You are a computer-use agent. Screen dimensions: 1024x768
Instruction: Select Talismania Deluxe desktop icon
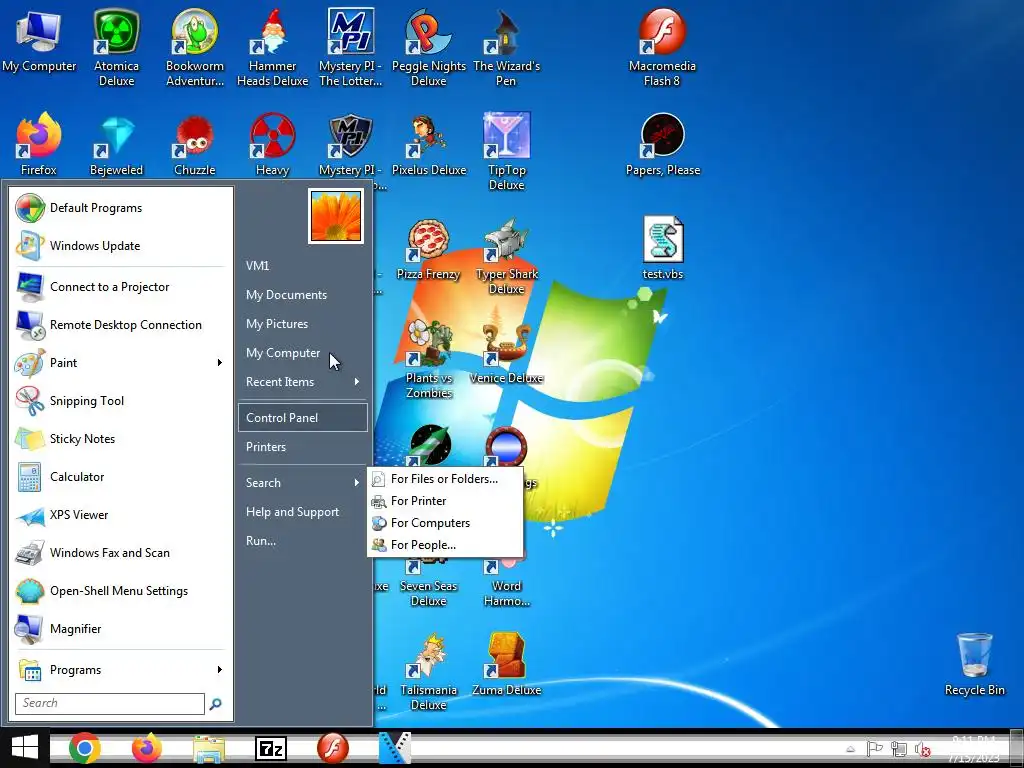click(x=428, y=671)
